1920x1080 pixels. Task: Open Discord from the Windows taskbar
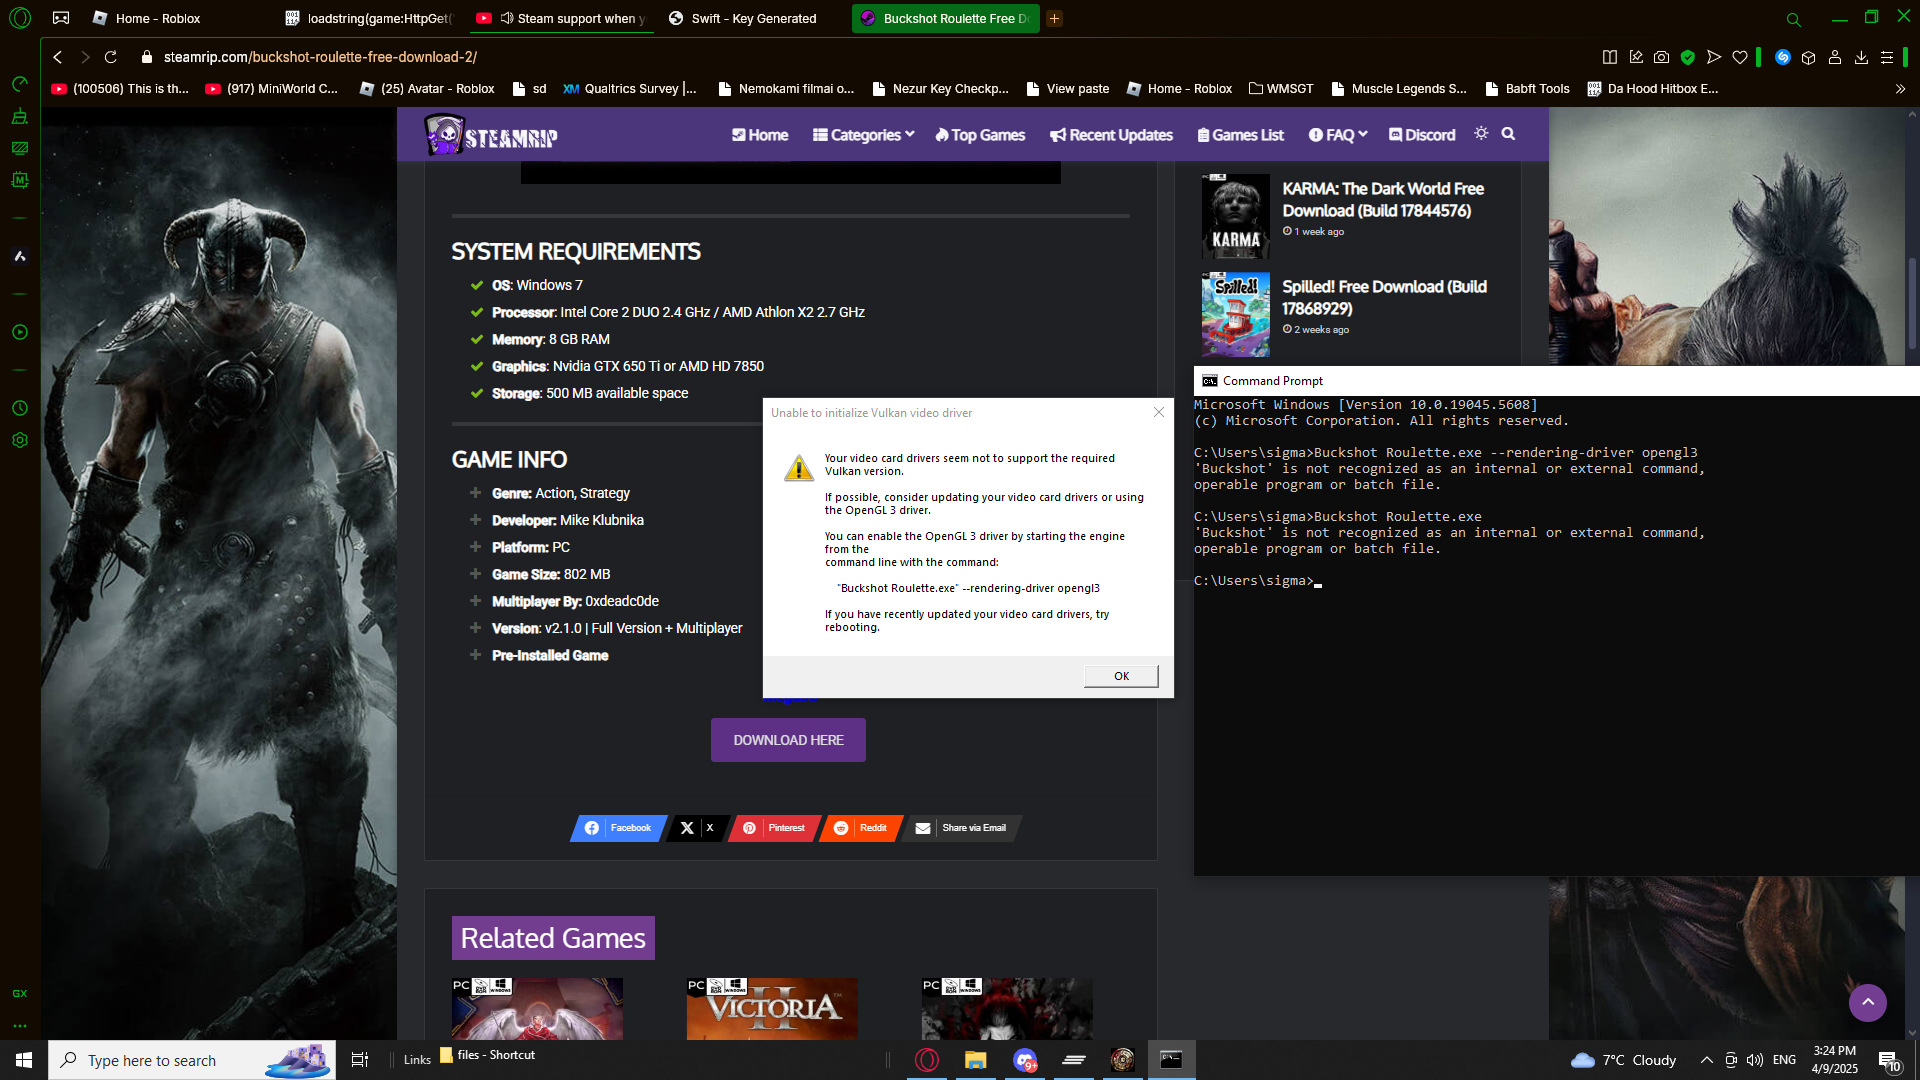[1025, 1060]
